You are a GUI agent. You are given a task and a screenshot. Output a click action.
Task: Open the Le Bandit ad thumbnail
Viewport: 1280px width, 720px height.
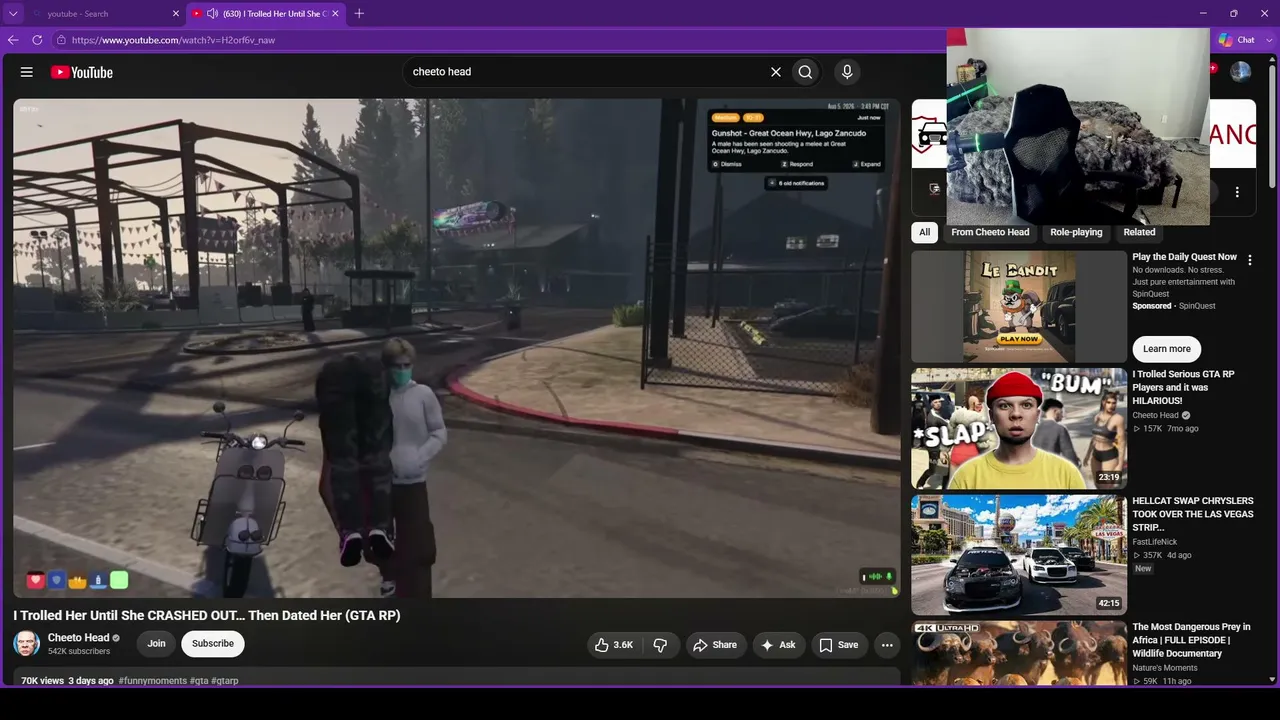[x=1019, y=306]
